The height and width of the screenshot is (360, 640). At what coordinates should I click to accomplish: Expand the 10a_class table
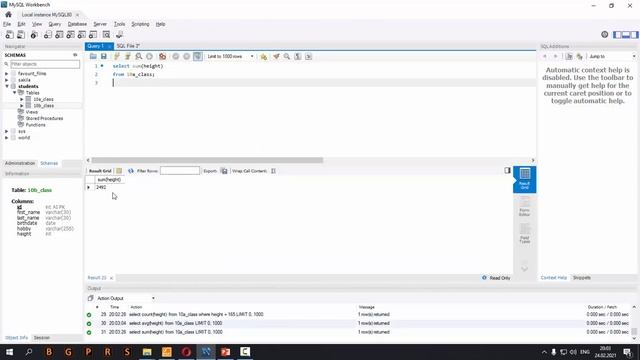tap(22, 99)
